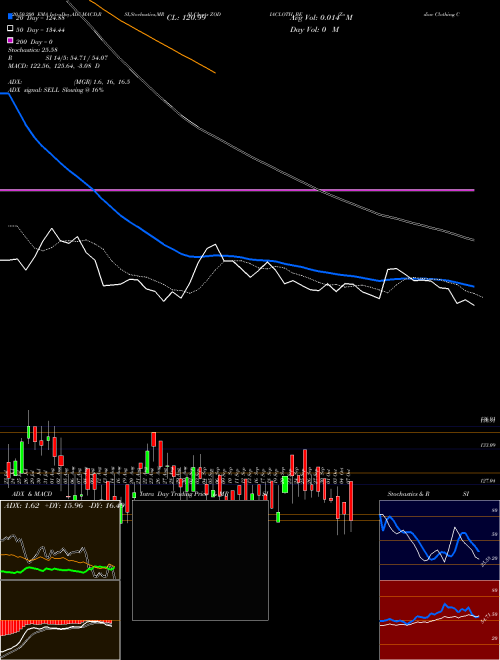Click the 'Avg Vol: 0.014 M' text
Viewport: 500px width, 660px height.
click(321, 18)
